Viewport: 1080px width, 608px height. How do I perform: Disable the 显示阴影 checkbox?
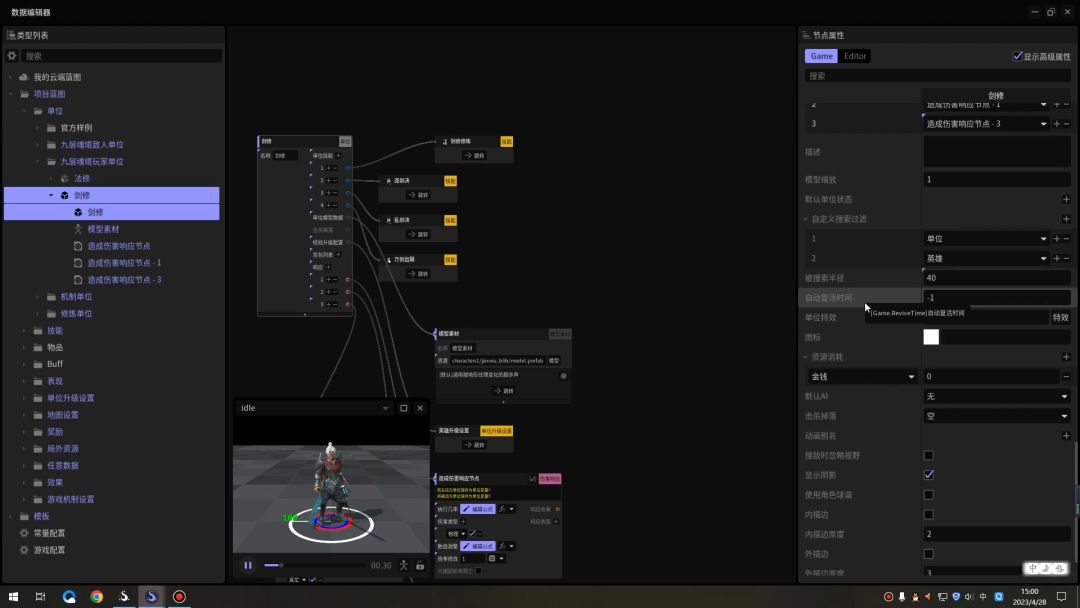pyautogui.click(x=929, y=475)
